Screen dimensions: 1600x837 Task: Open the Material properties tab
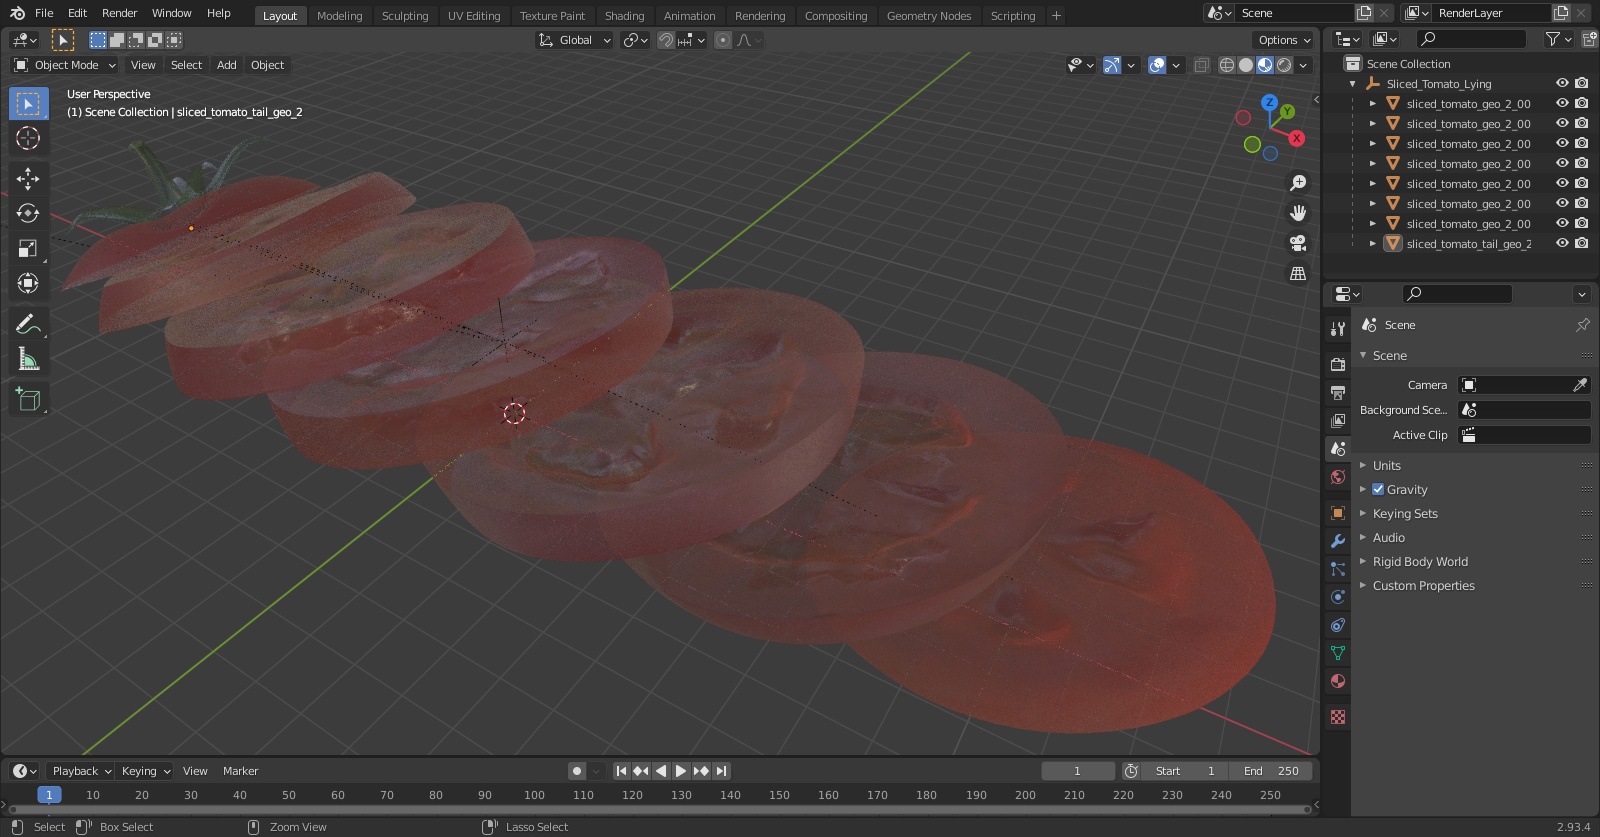pos(1338,681)
